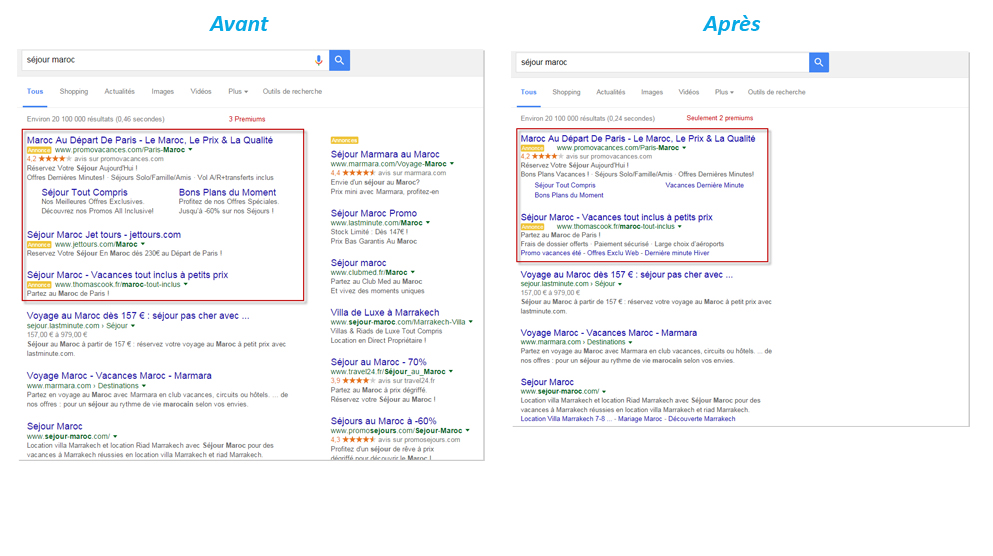Expand the Plus dropdown in Avant panel
Viewport: 993px width, 556px height.
(238, 91)
